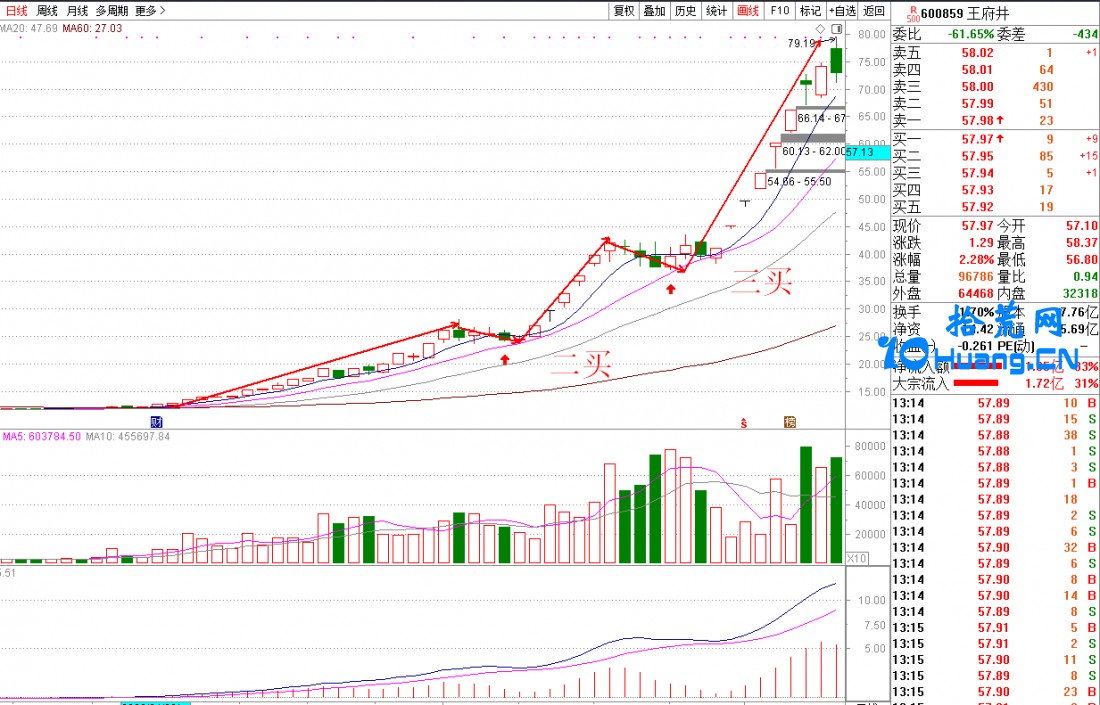Click the 标记 mark button
The image size is (1100, 705).
coord(810,11)
